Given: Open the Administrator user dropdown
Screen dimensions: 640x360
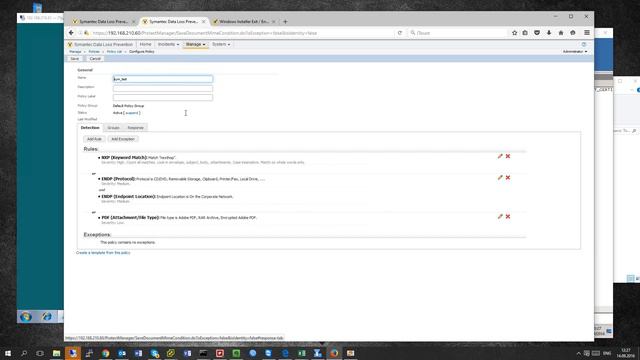Looking at the screenshot, I should click(x=575, y=51).
